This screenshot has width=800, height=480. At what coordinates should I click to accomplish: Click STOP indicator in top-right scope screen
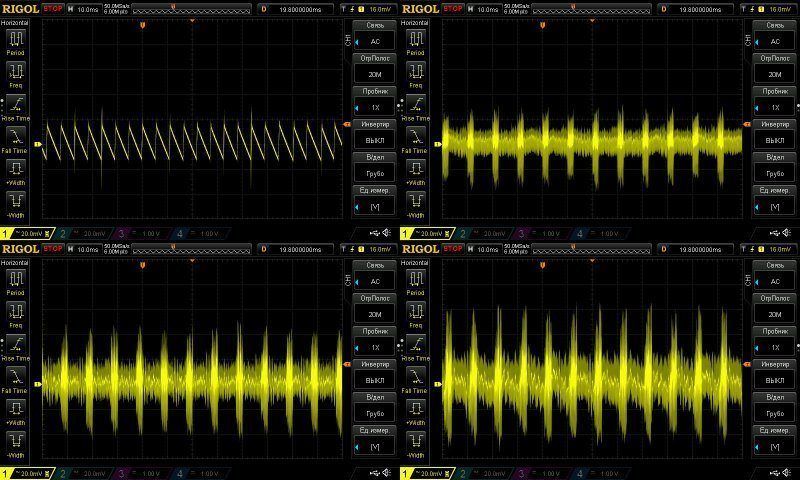pos(453,9)
